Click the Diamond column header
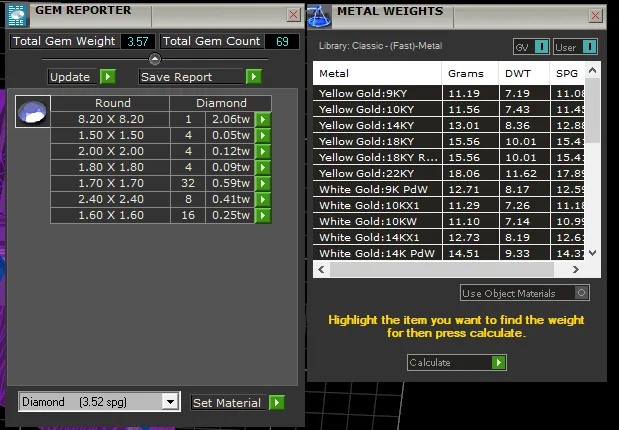The width and height of the screenshot is (619, 430). pyautogui.click(x=221, y=103)
